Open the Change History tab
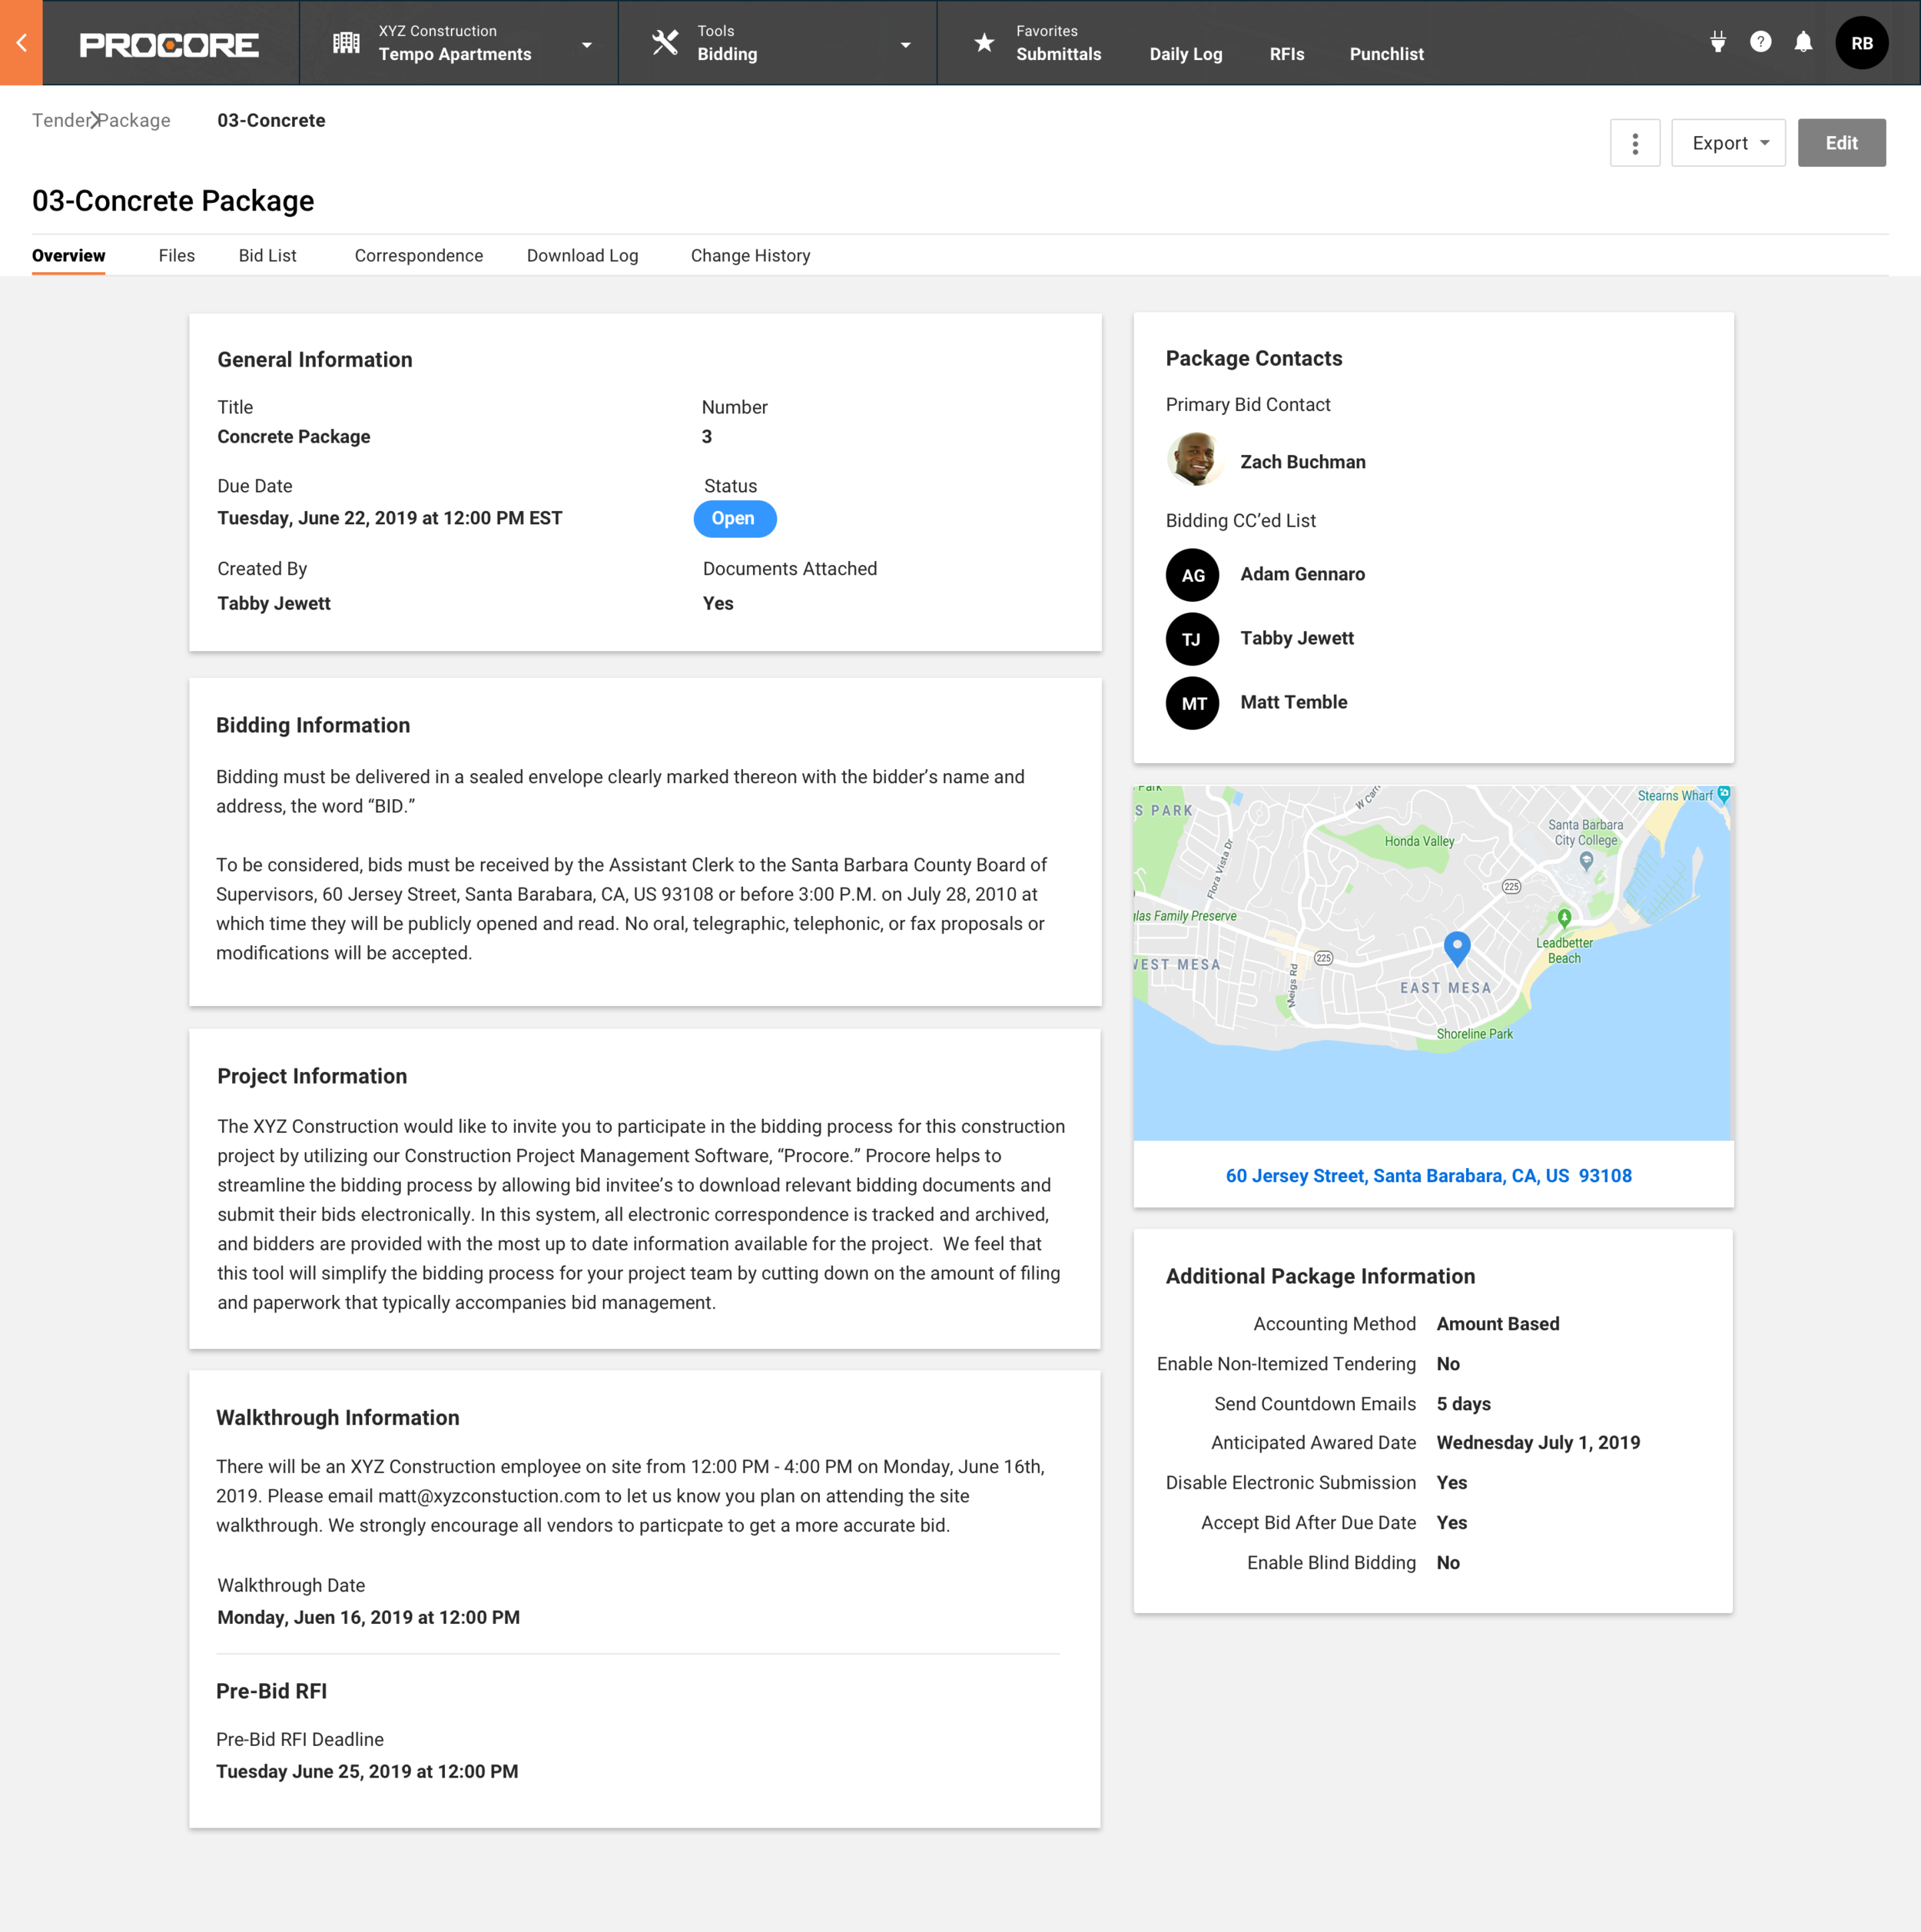This screenshot has width=1921, height=1932. point(751,256)
